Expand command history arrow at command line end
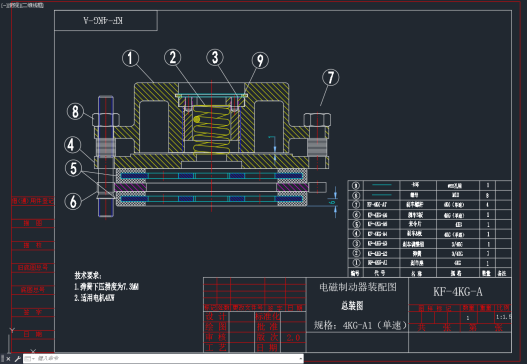 pos(300,359)
